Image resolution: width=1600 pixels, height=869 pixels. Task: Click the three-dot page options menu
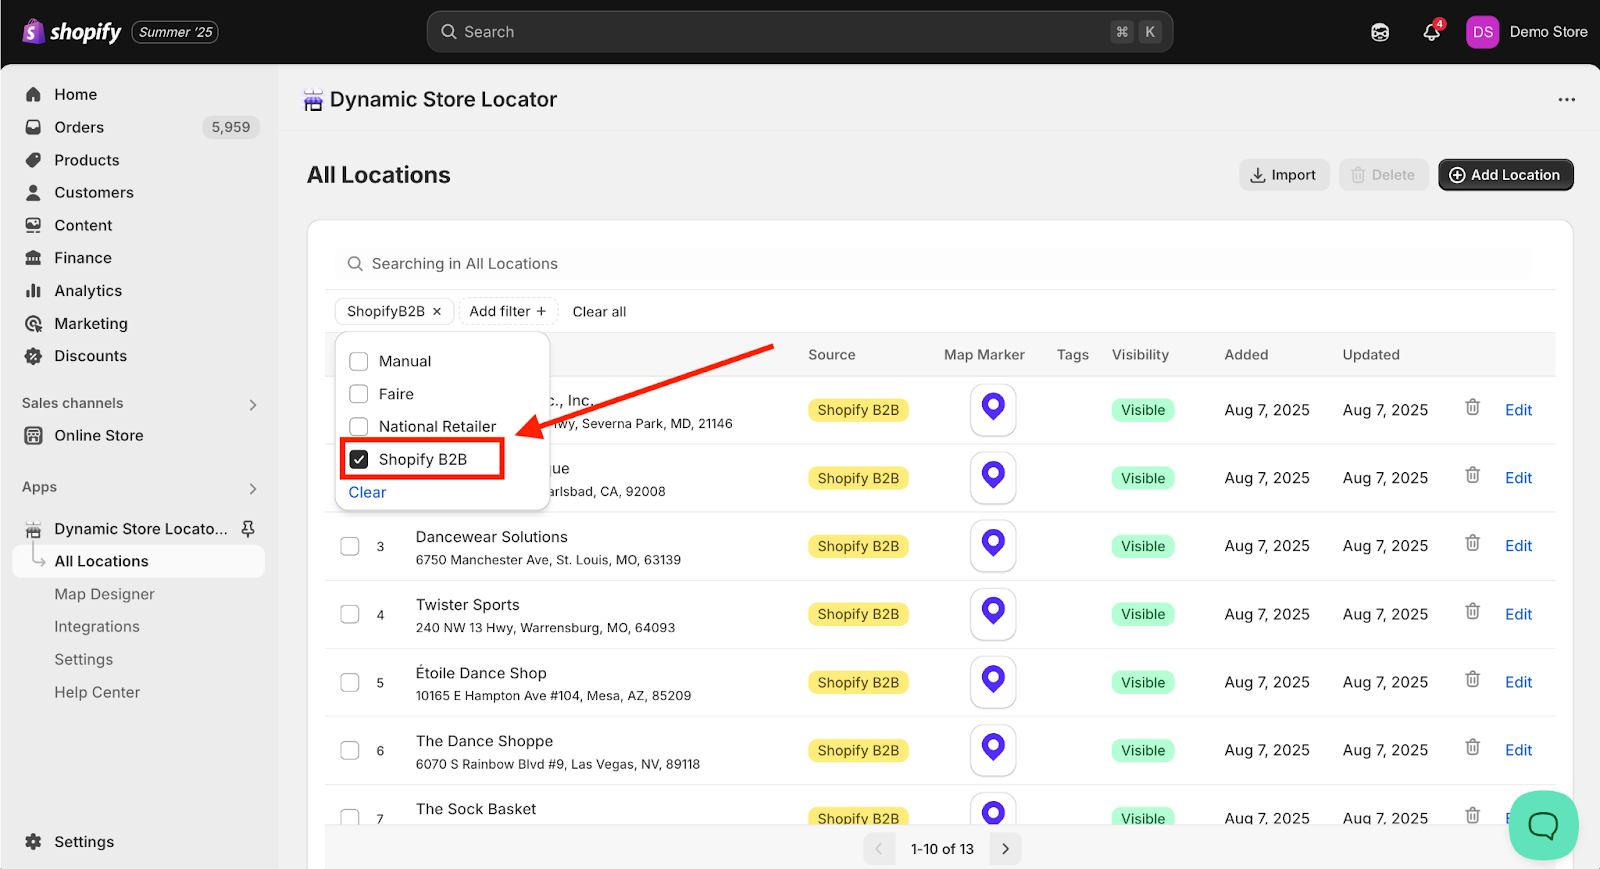coord(1566,99)
